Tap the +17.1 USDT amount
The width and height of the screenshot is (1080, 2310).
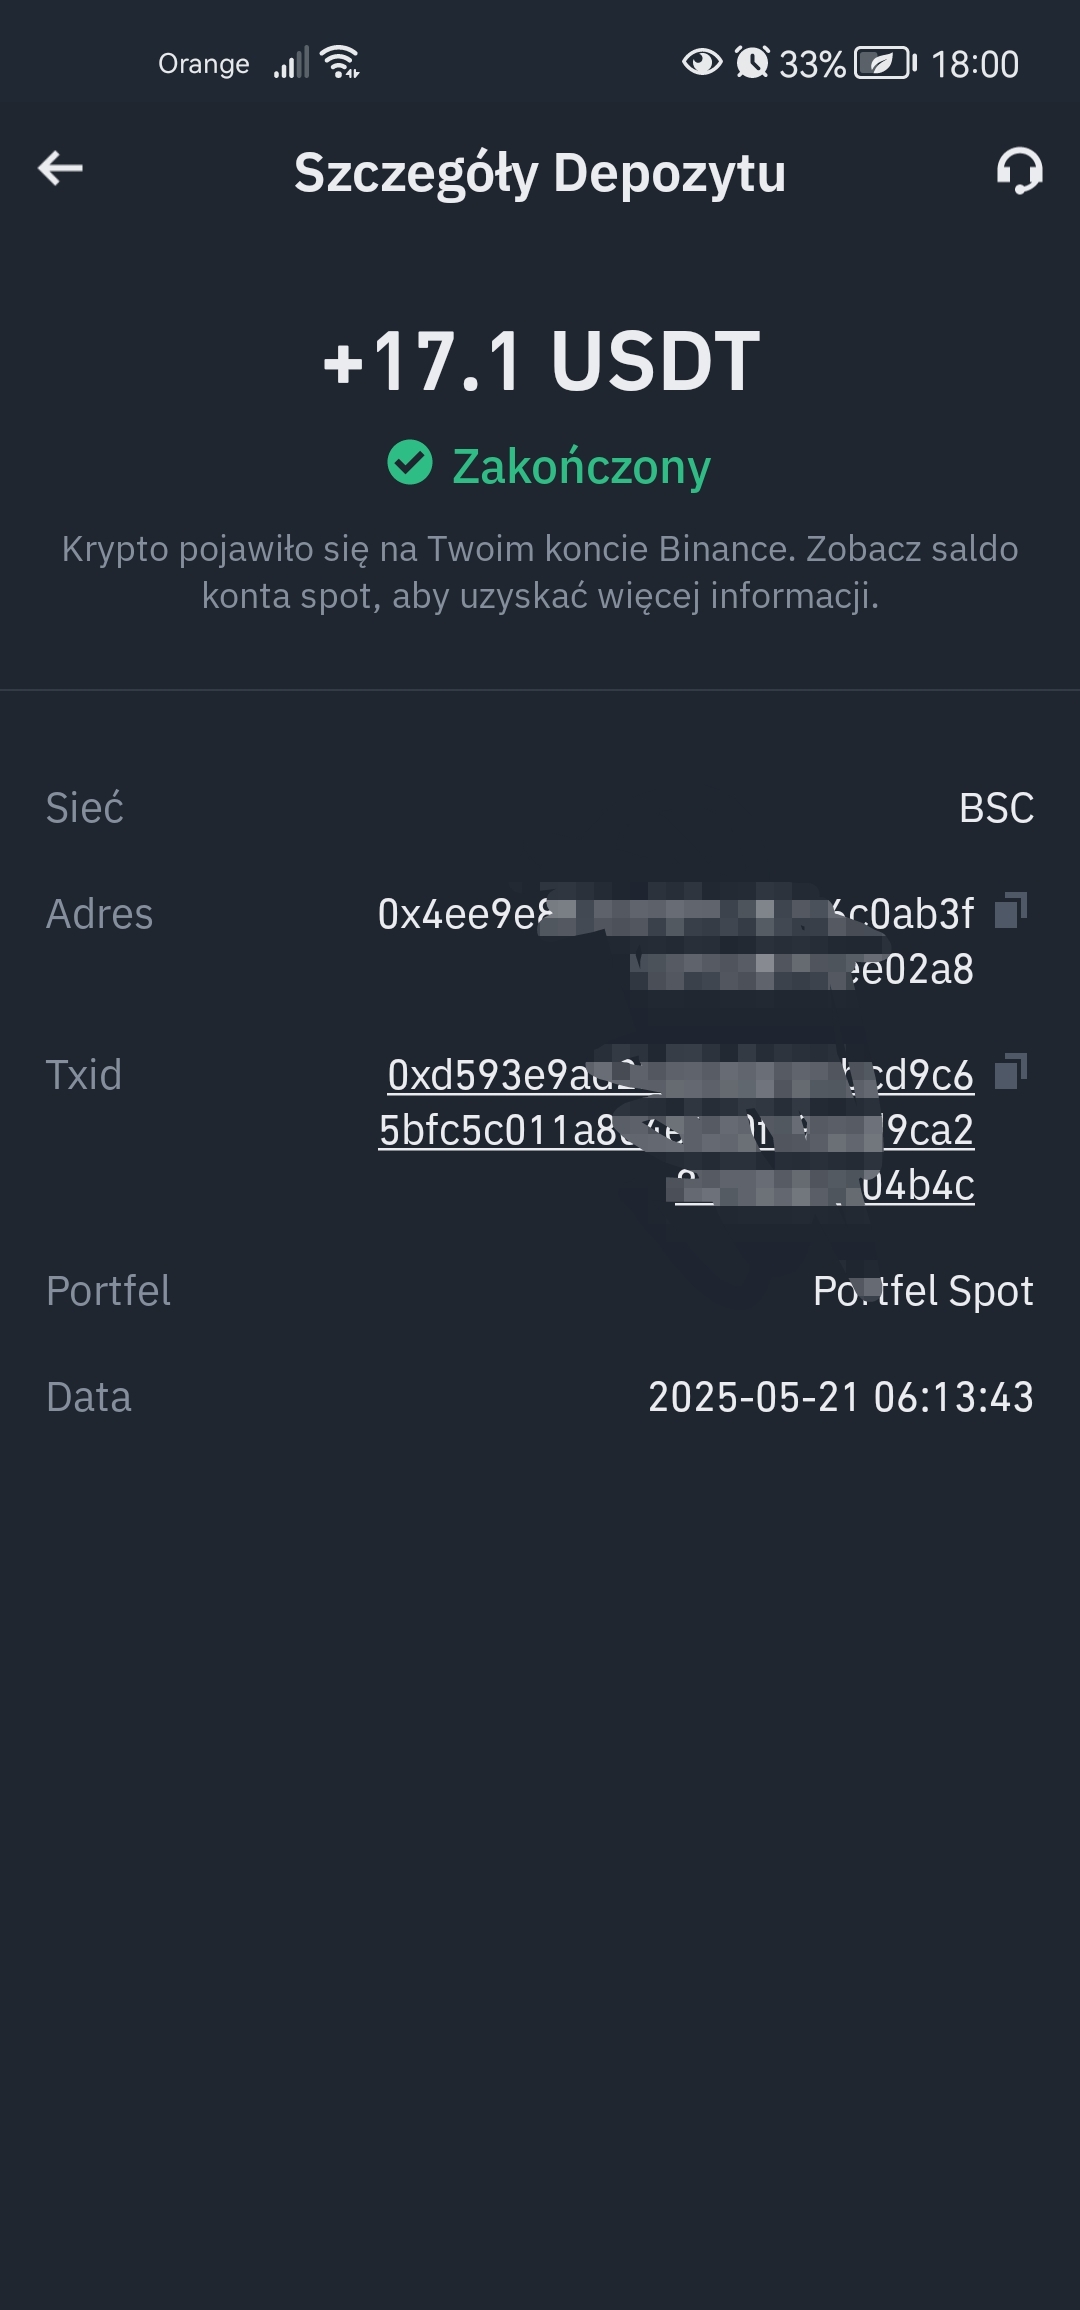541,360
